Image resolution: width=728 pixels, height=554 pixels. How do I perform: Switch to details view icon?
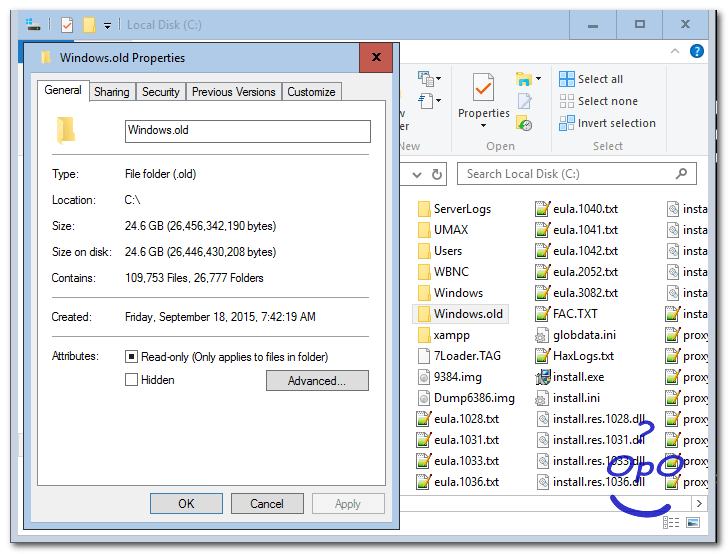671,522
